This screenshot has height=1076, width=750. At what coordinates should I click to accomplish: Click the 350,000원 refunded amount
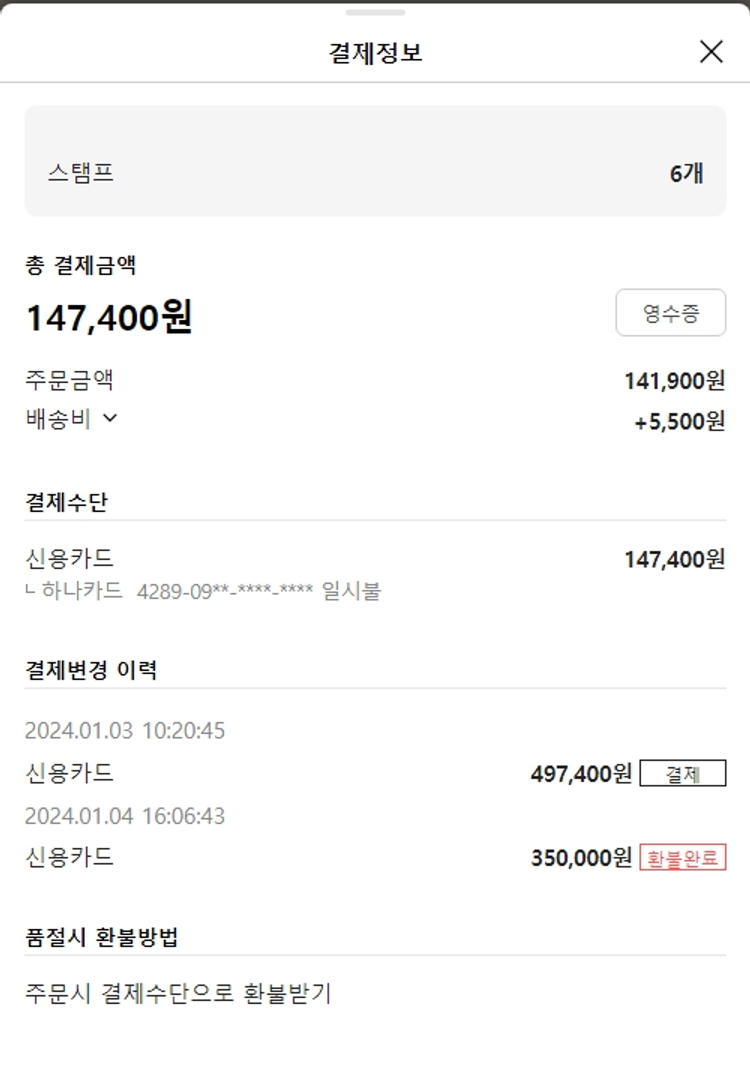tap(581, 858)
